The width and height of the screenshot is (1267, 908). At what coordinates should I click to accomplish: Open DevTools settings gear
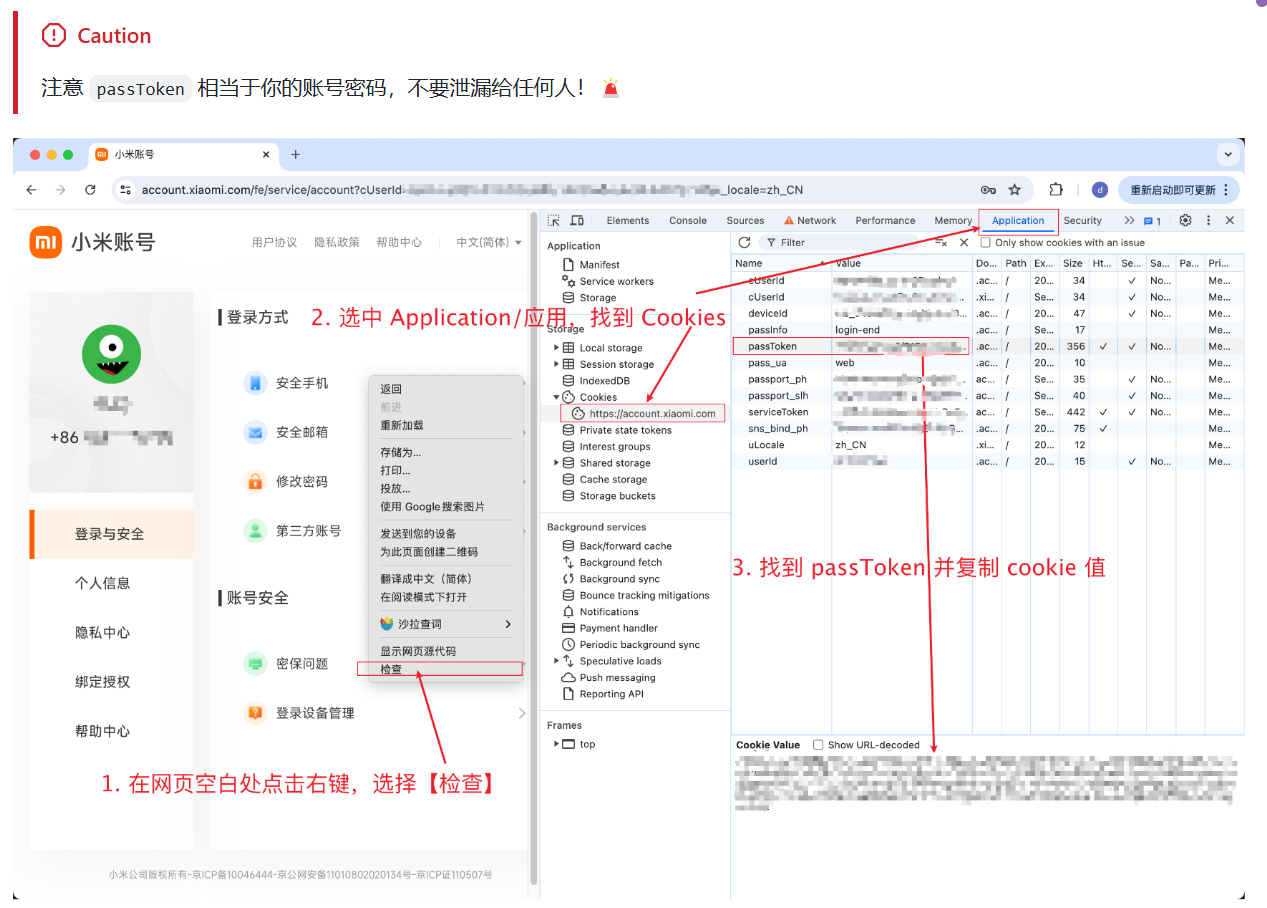[1185, 221]
